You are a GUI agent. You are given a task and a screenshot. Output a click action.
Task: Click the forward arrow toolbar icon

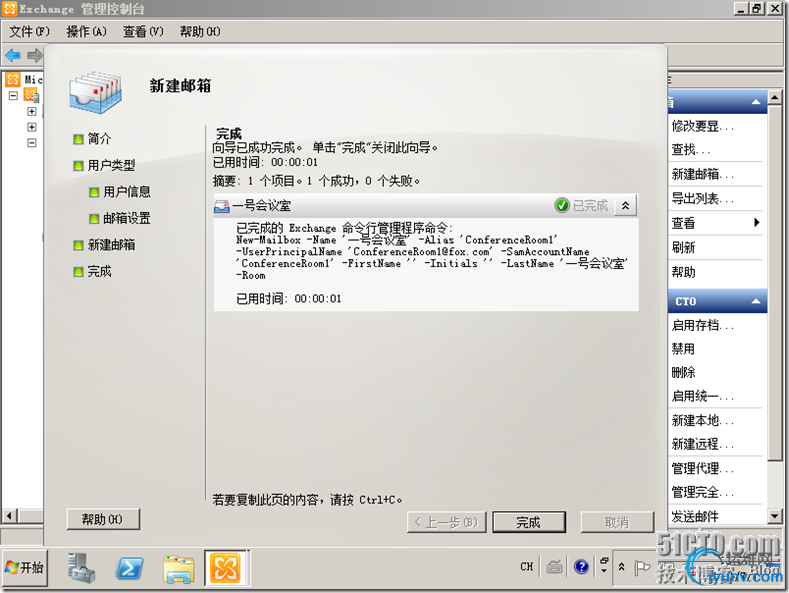(35, 55)
